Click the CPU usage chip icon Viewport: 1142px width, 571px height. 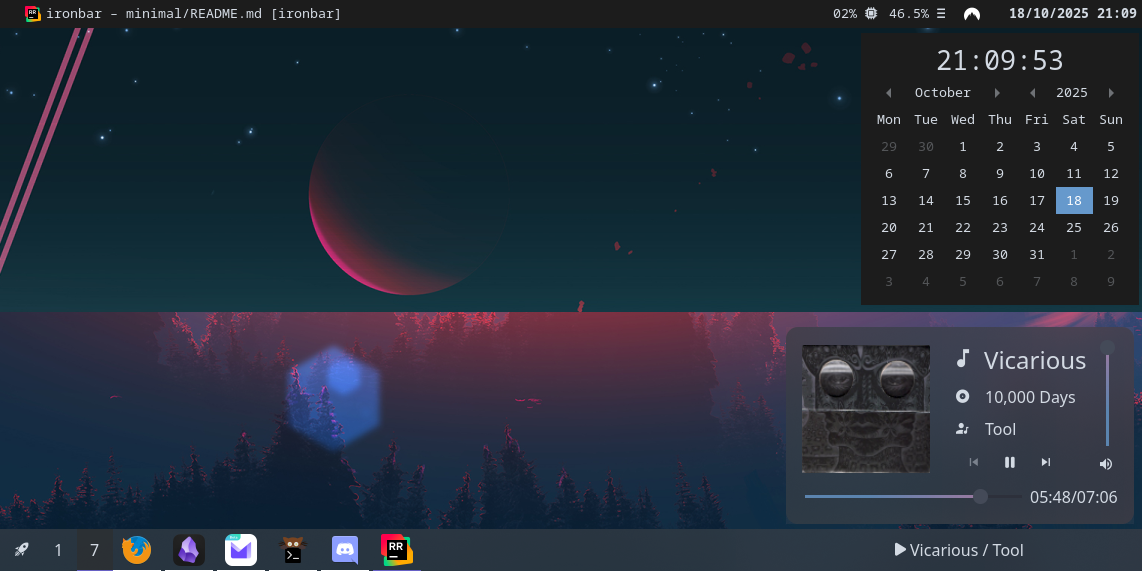[871, 14]
